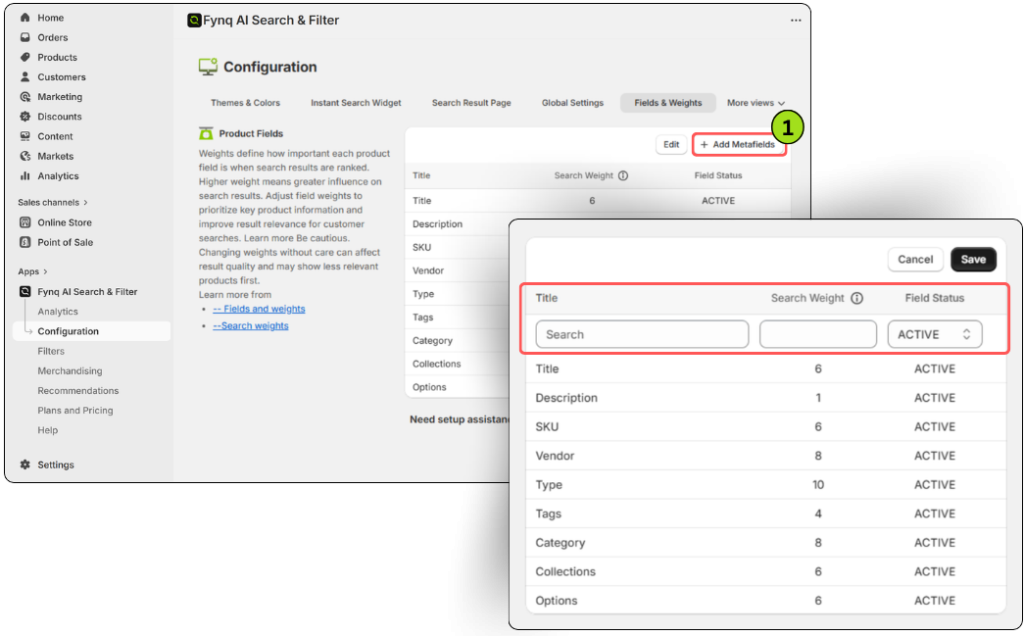Switch to Instant Search Widget tab
This screenshot has width=1024, height=636.
356,103
